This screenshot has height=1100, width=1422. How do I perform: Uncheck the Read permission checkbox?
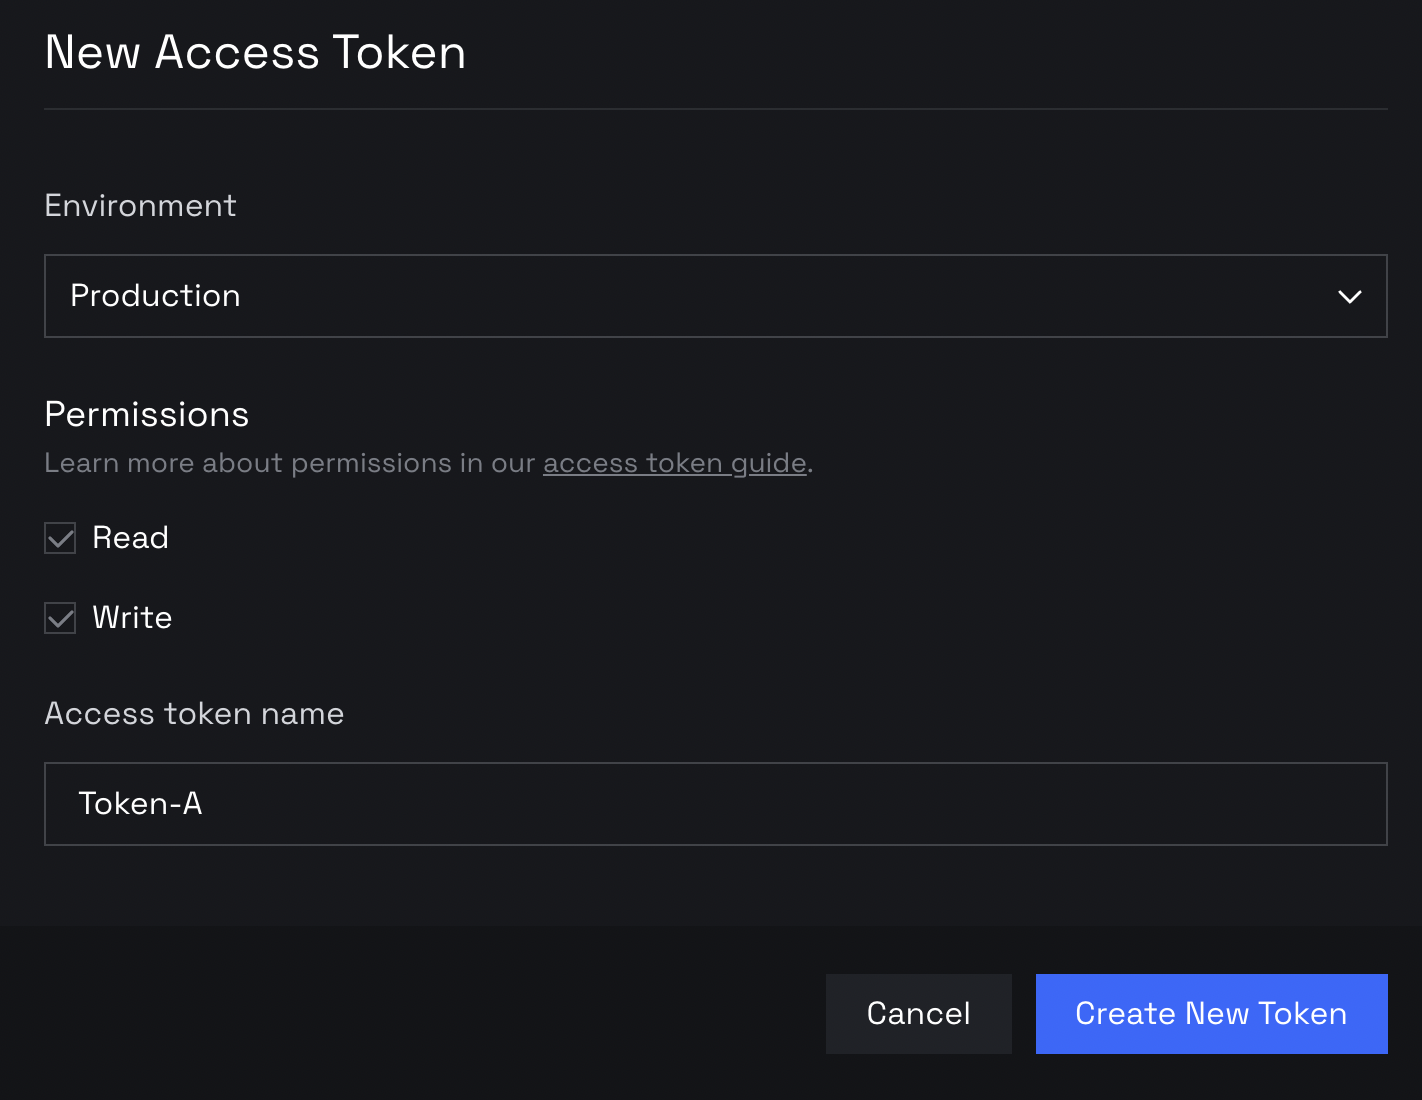pyautogui.click(x=60, y=538)
